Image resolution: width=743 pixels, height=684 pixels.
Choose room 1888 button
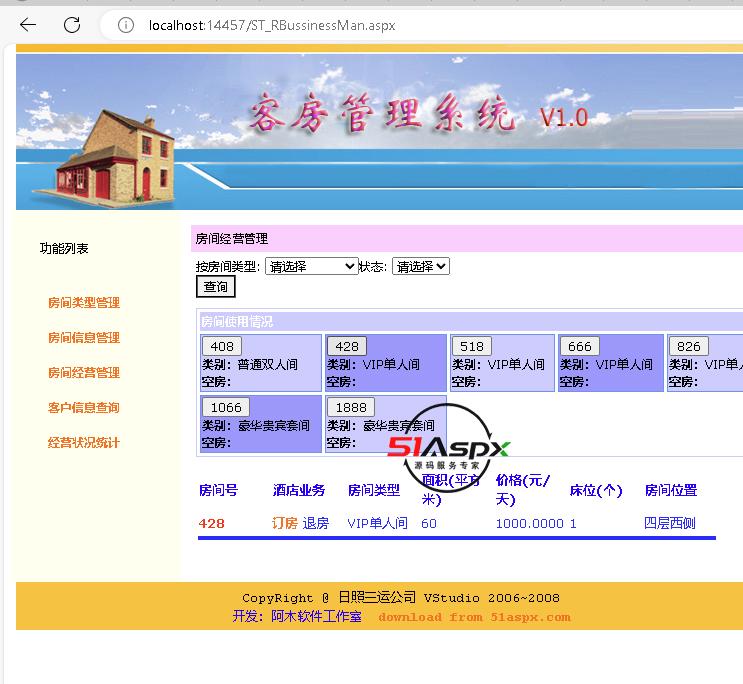coord(350,408)
